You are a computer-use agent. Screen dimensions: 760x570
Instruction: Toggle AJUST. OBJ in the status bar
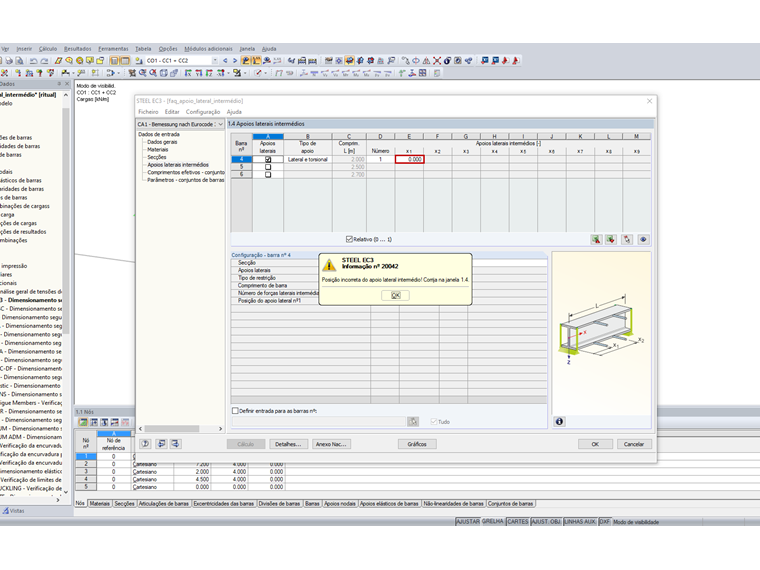tap(546, 522)
